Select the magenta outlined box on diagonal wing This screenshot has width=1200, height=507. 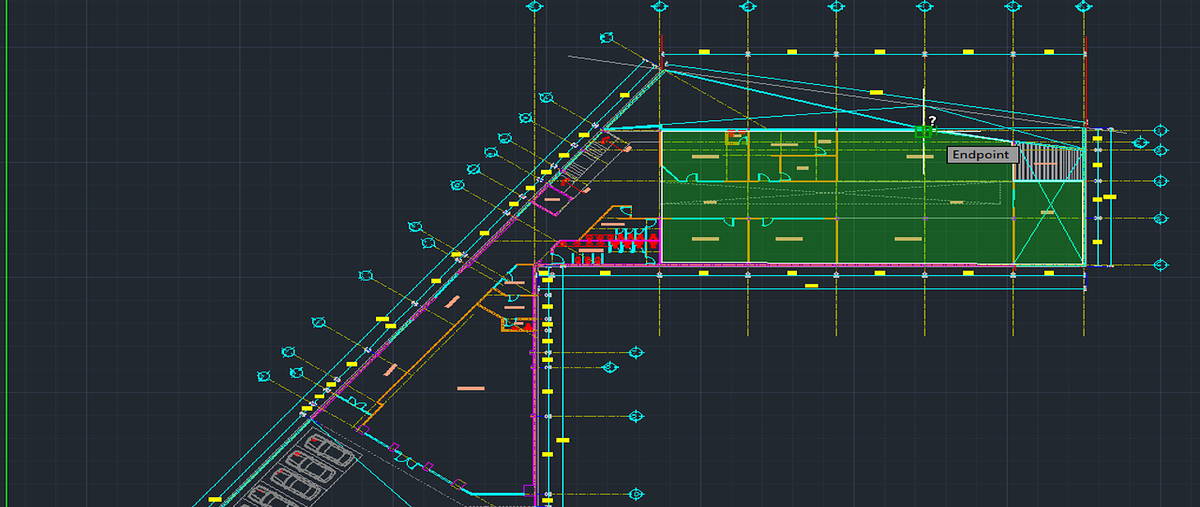click(x=547, y=200)
